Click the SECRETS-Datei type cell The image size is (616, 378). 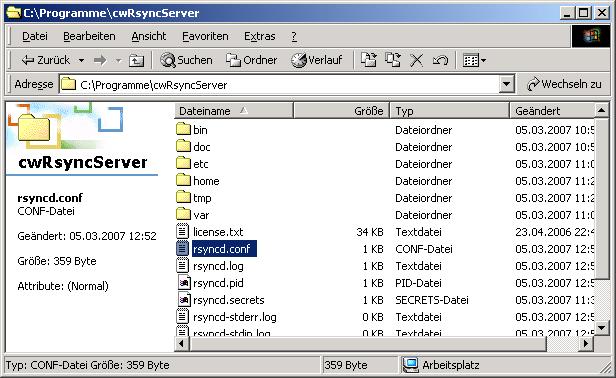(x=432, y=300)
